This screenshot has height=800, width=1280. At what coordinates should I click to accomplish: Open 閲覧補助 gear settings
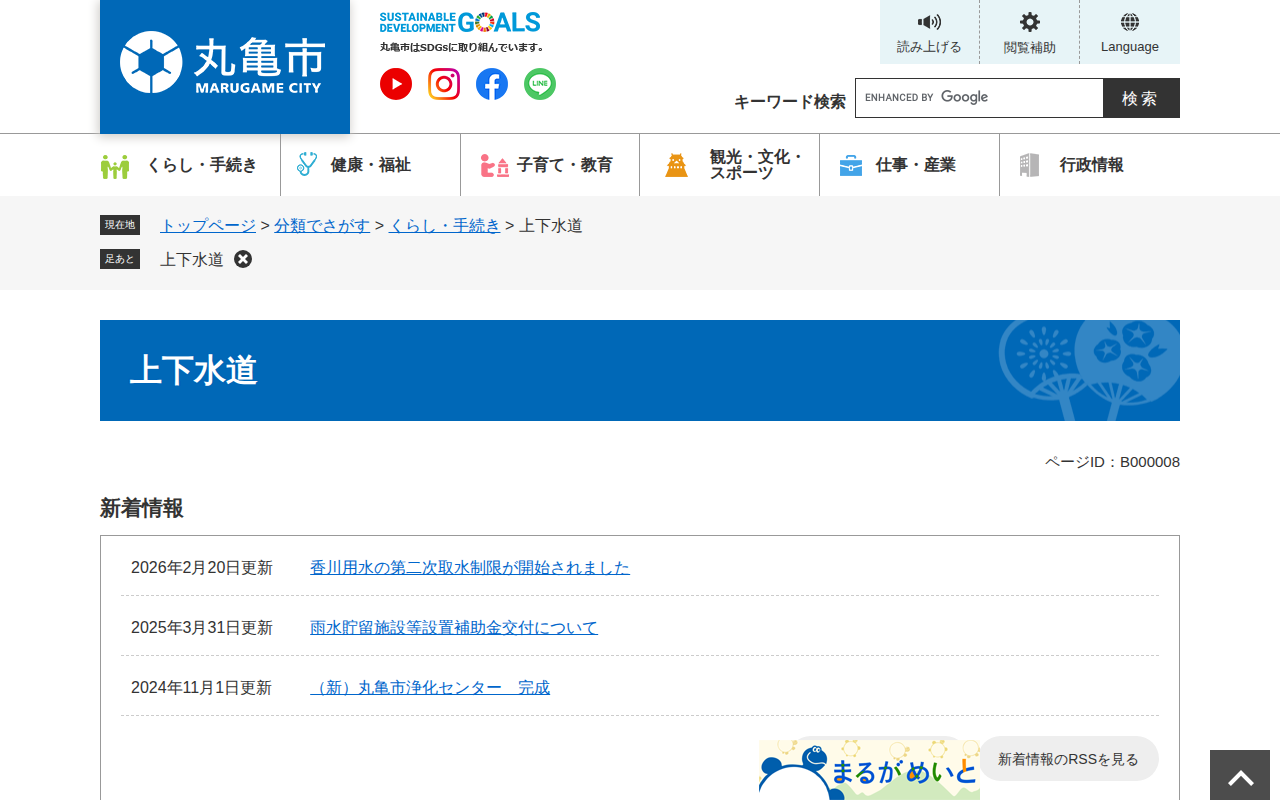tap(1029, 23)
